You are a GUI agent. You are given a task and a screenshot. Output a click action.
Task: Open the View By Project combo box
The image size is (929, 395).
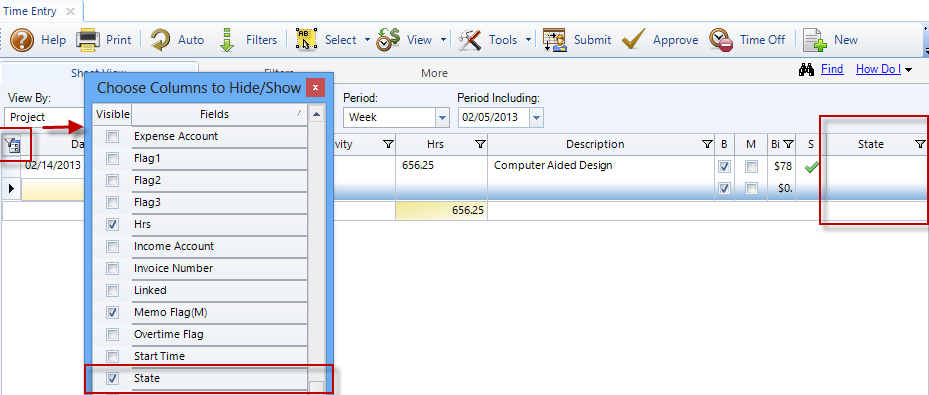(44, 117)
